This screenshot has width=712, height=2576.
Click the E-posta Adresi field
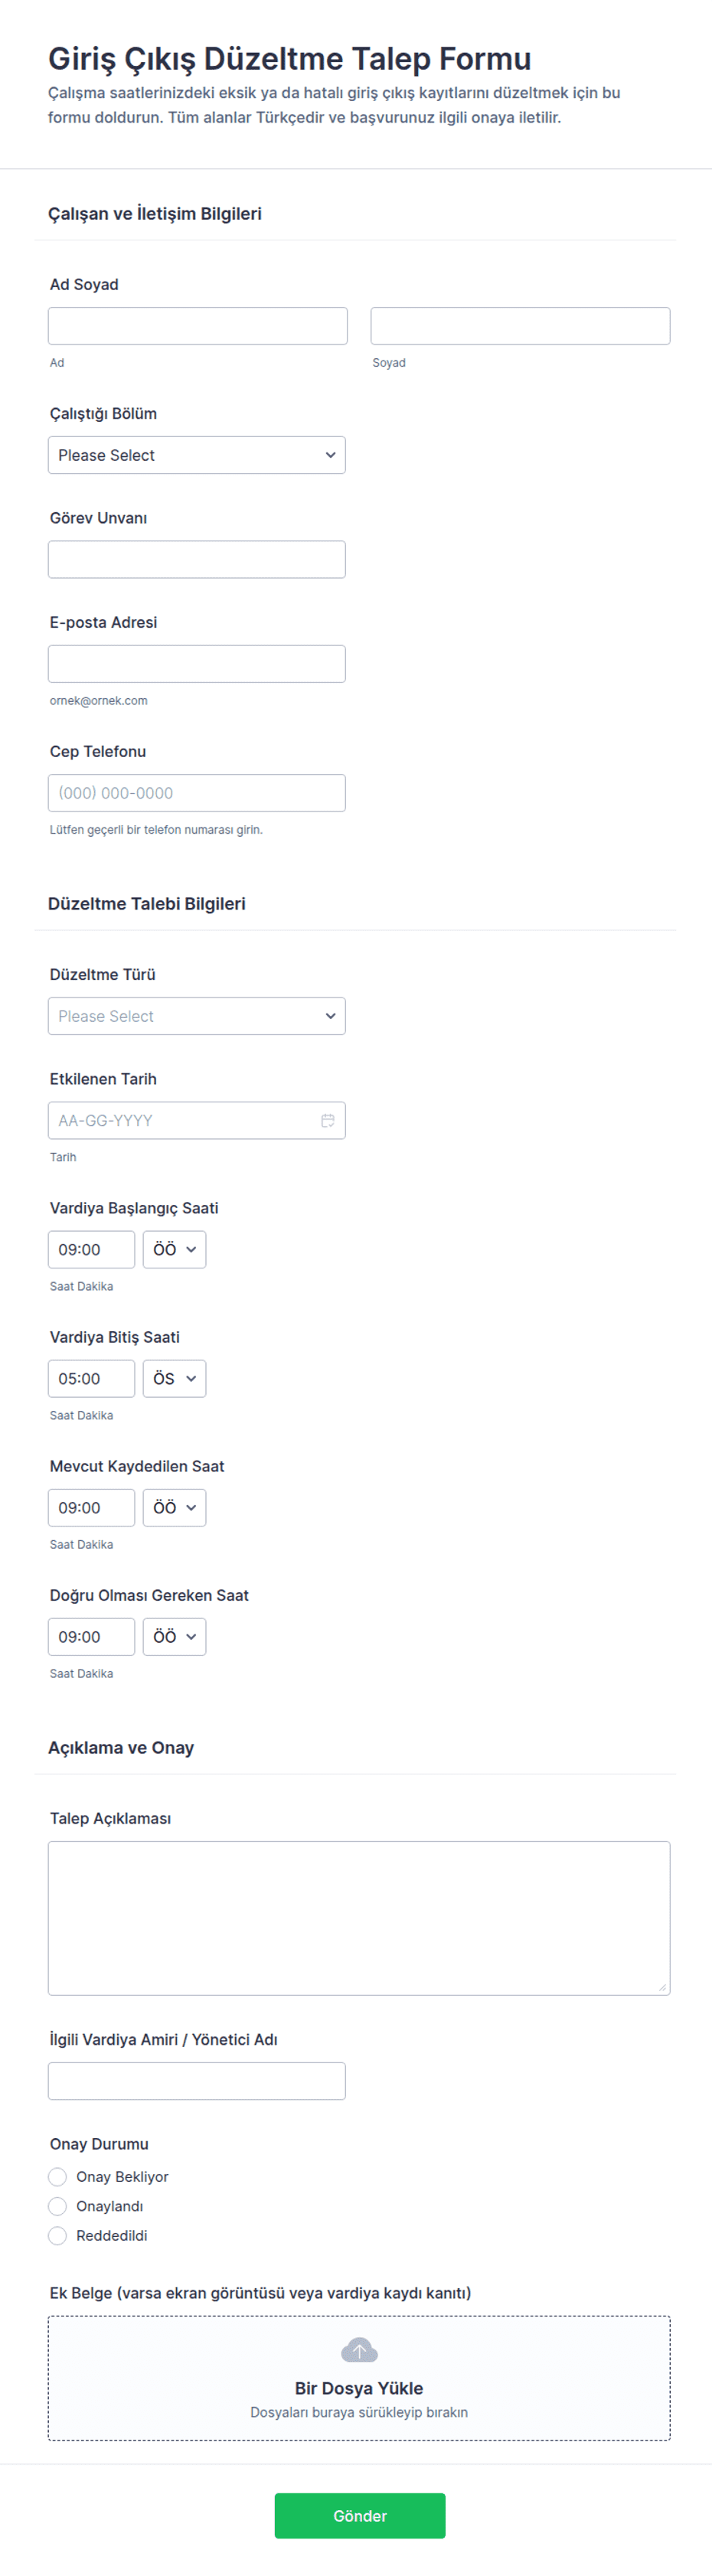pos(196,664)
